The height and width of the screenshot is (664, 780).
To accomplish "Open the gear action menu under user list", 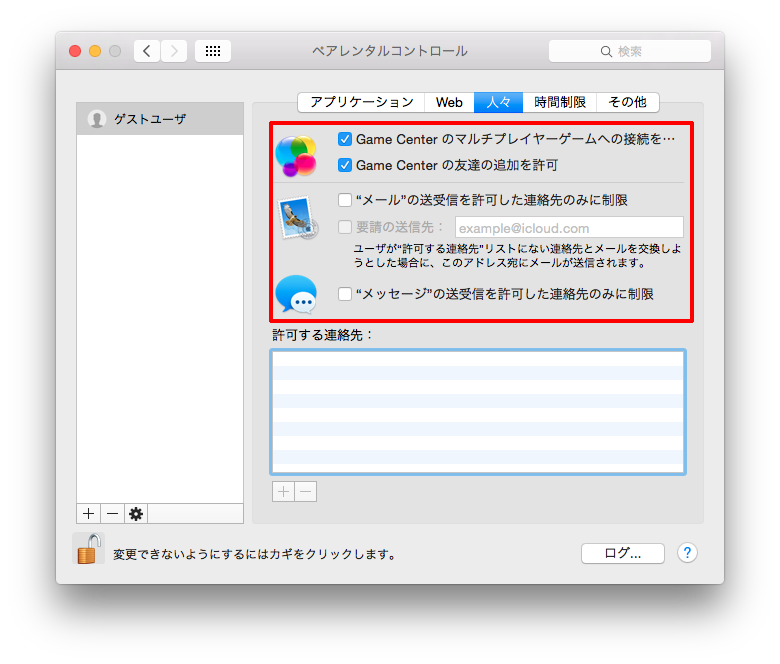I will [x=136, y=513].
